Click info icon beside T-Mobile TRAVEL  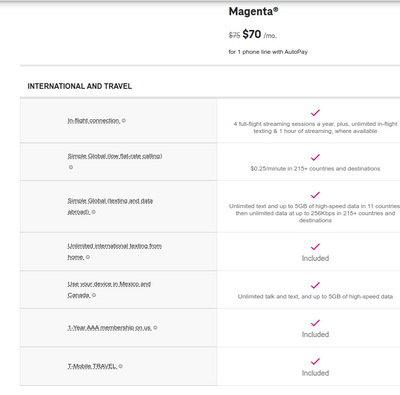tap(121, 366)
